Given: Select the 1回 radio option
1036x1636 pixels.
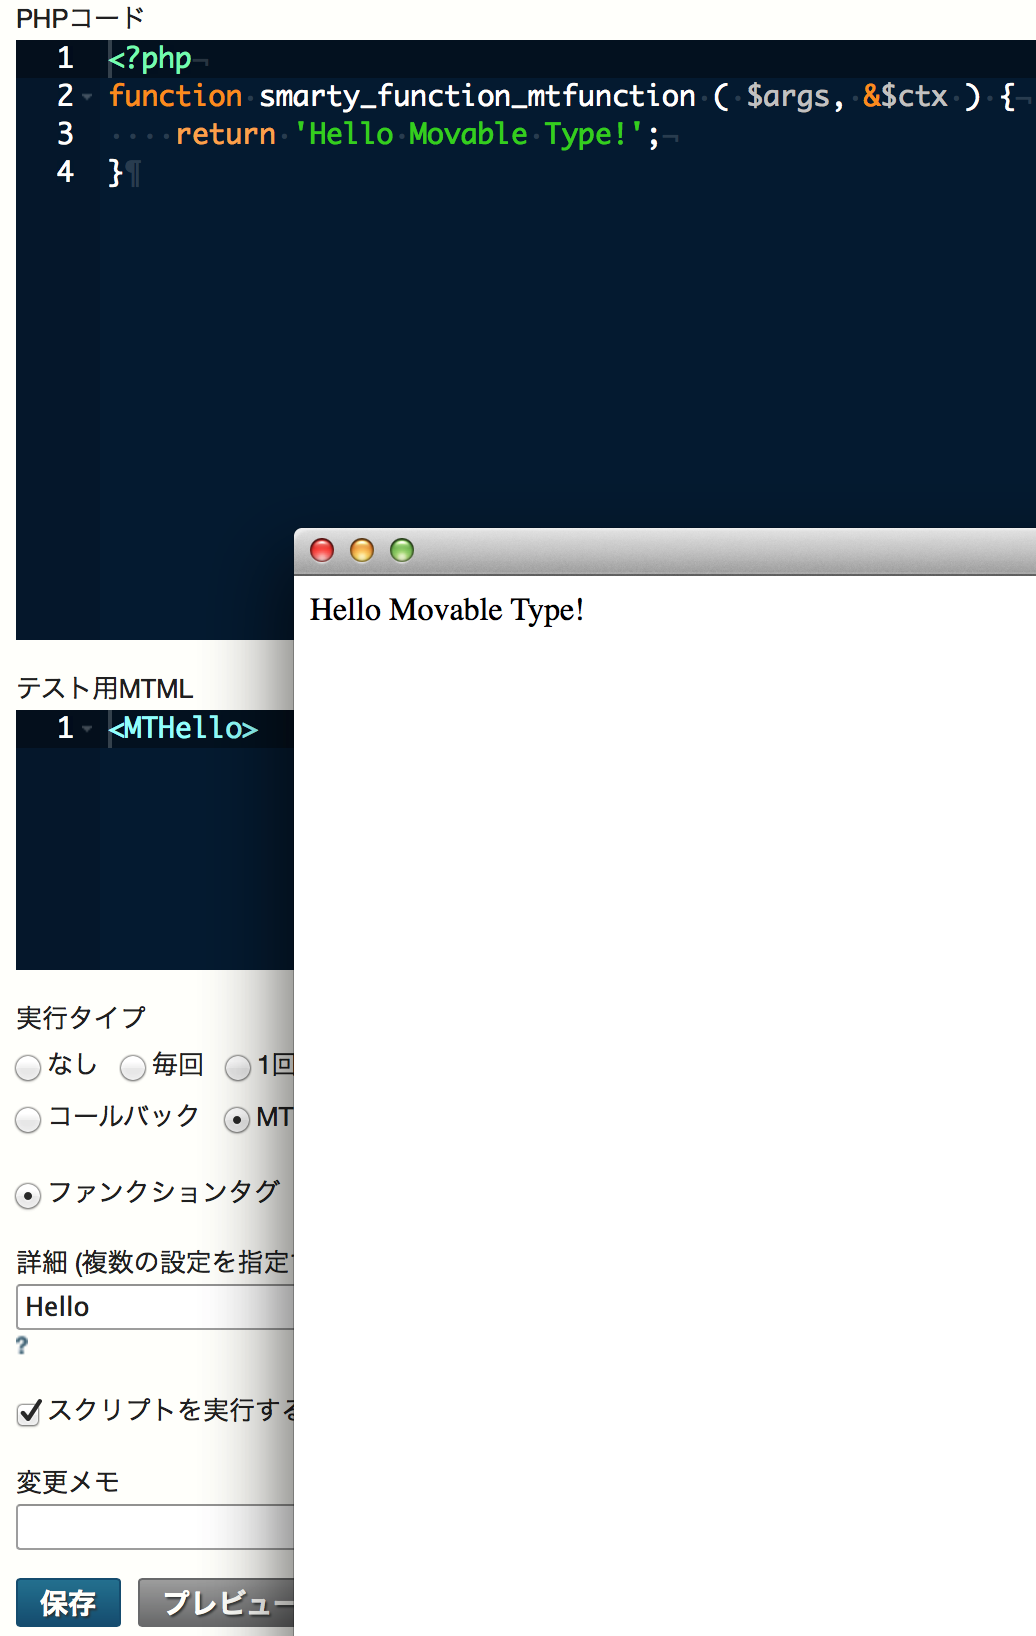Looking at the screenshot, I should click(238, 1068).
